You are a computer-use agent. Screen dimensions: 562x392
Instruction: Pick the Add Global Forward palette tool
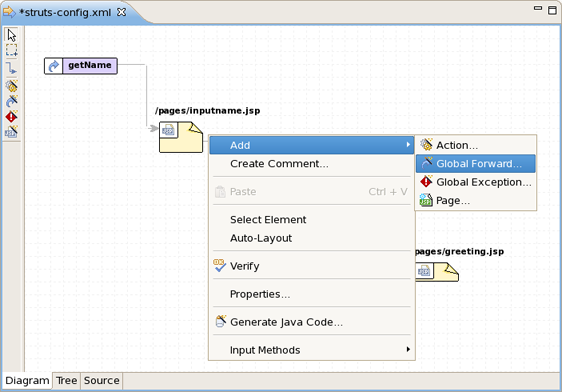pyautogui.click(x=11, y=101)
